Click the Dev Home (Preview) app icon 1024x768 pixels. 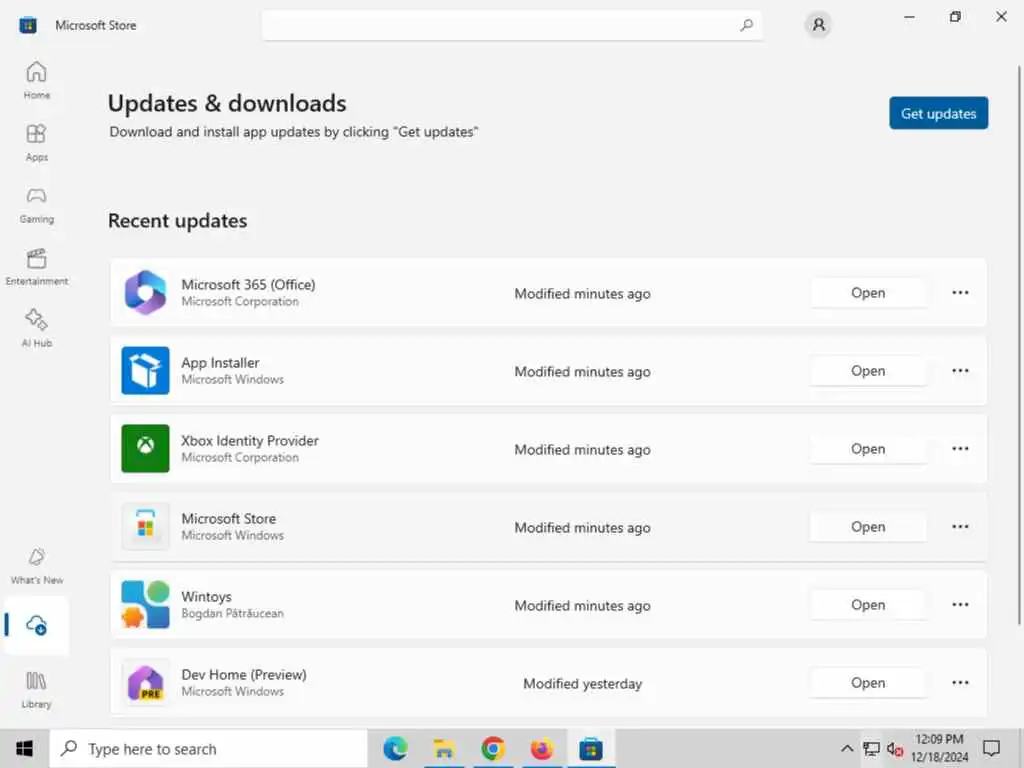pyautogui.click(x=145, y=682)
